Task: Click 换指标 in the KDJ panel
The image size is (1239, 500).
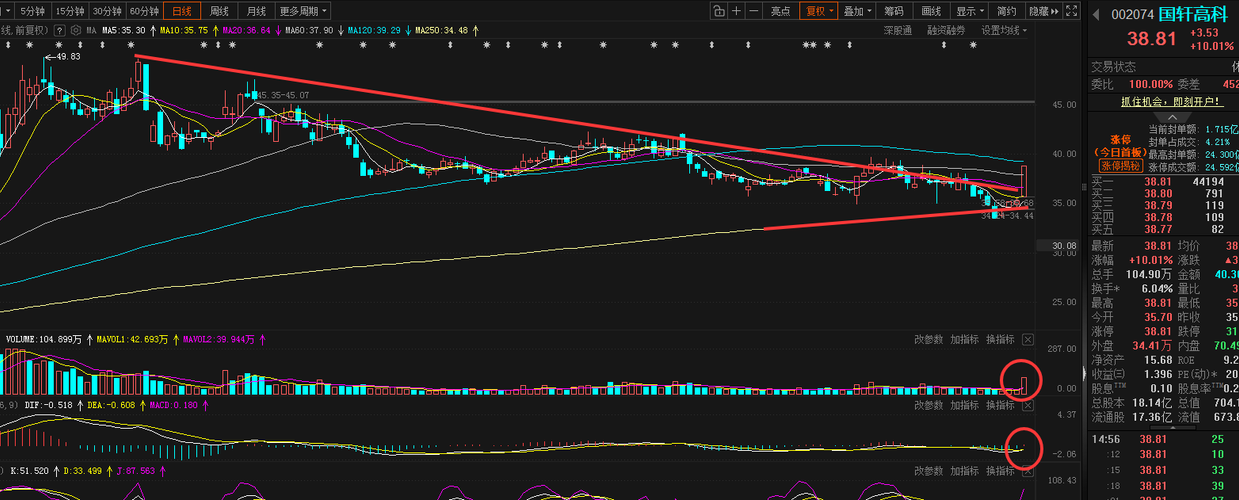Action: pos(1000,470)
